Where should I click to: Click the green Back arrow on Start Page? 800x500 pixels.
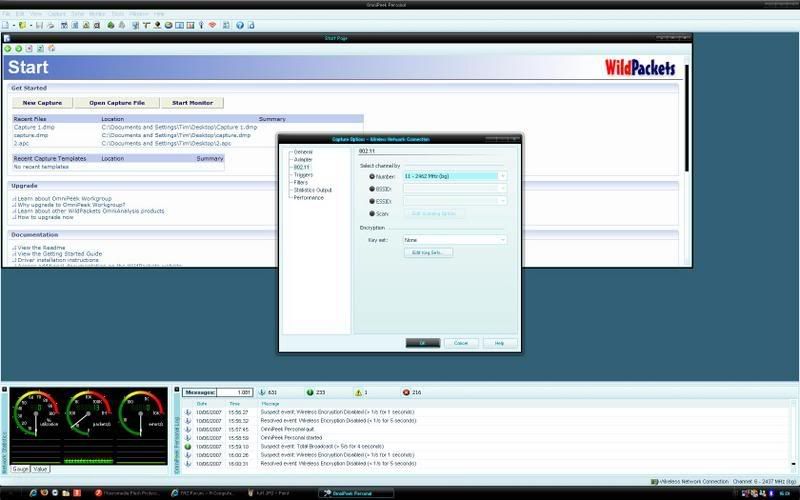pyautogui.click(x=7, y=48)
